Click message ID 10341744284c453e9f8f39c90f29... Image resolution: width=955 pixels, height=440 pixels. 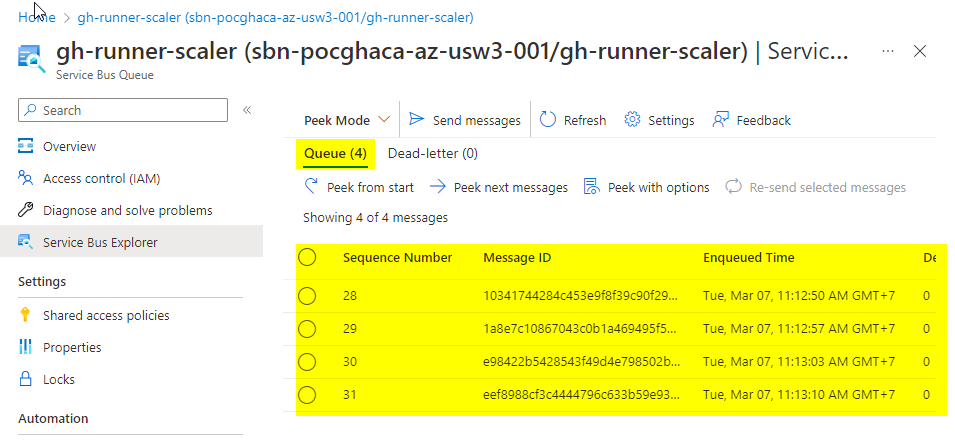580,296
